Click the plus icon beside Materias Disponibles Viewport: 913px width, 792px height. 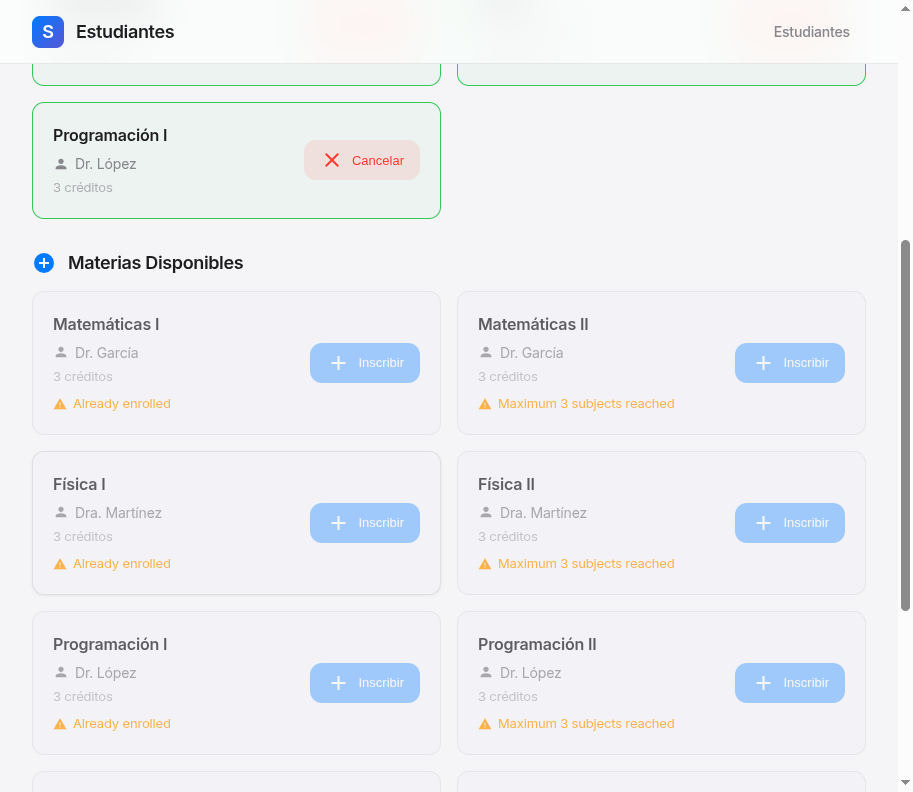click(44, 263)
